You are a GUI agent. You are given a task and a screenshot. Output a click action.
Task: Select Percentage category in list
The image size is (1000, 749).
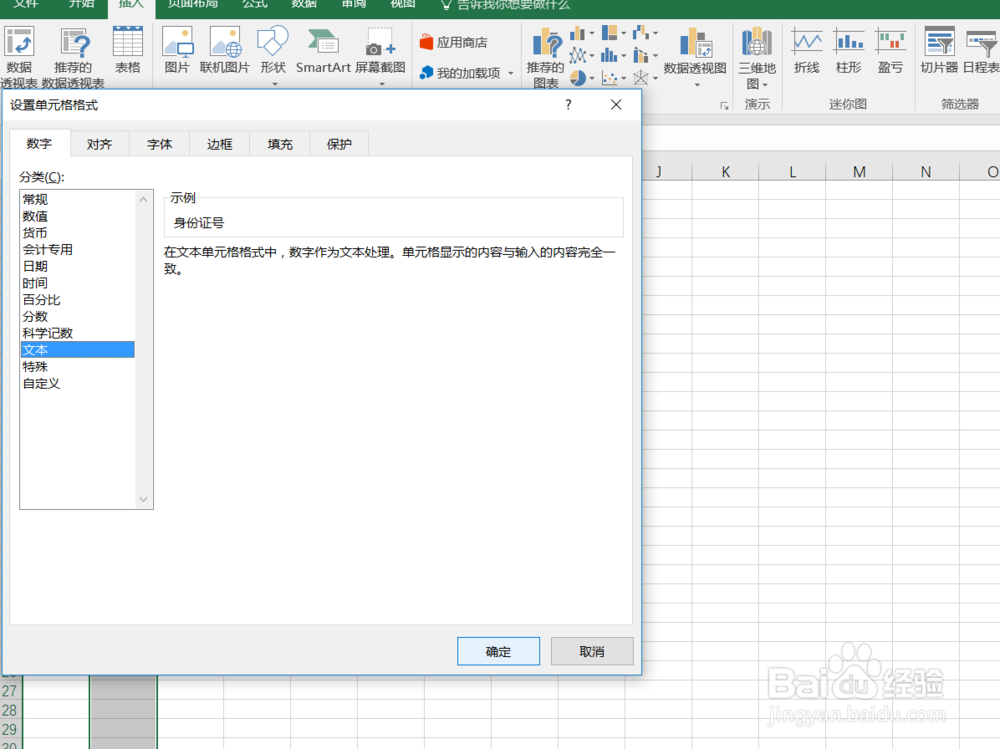tap(78, 299)
